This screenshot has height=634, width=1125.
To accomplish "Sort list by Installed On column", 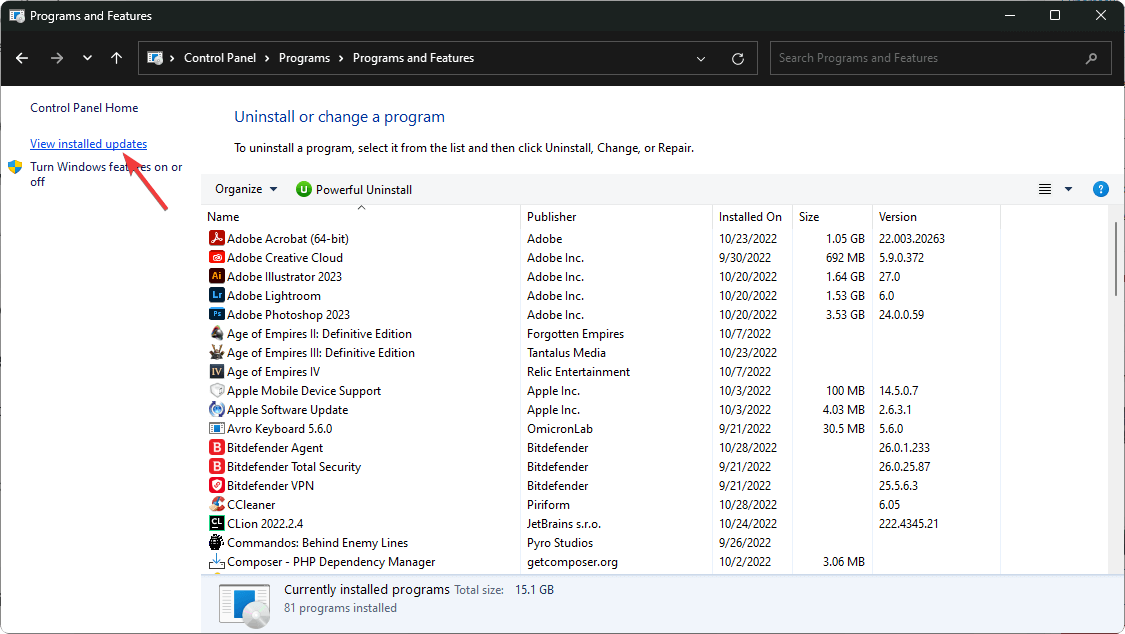I will [750, 217].
